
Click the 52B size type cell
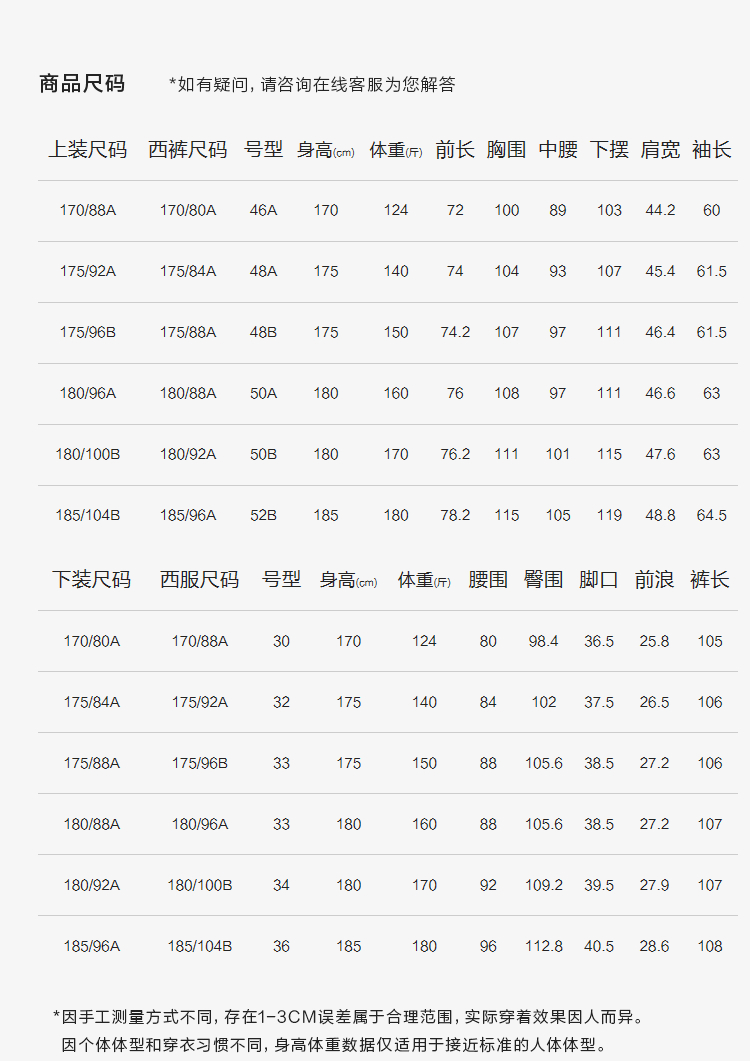pyautogui.click(x=264, y=515)
